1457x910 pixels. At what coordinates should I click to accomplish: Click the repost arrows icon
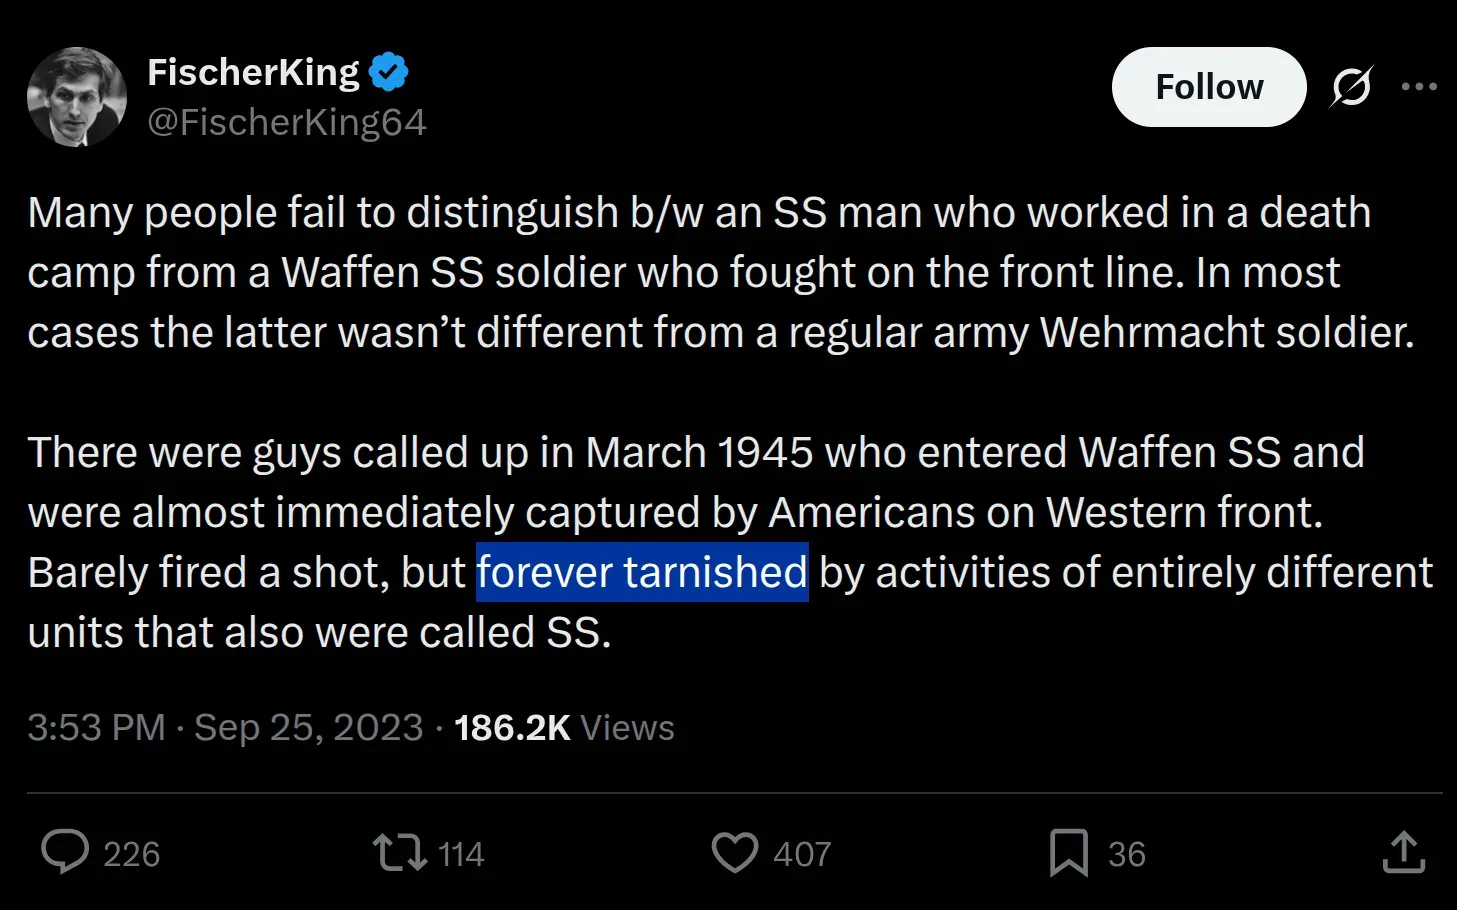[399, 853]
